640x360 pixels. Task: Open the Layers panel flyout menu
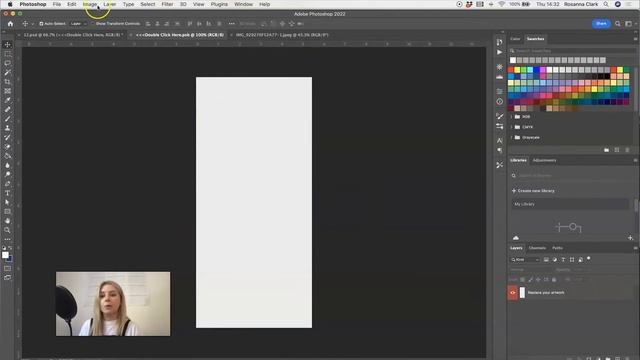pyautogui.click(x=635, y=248)
